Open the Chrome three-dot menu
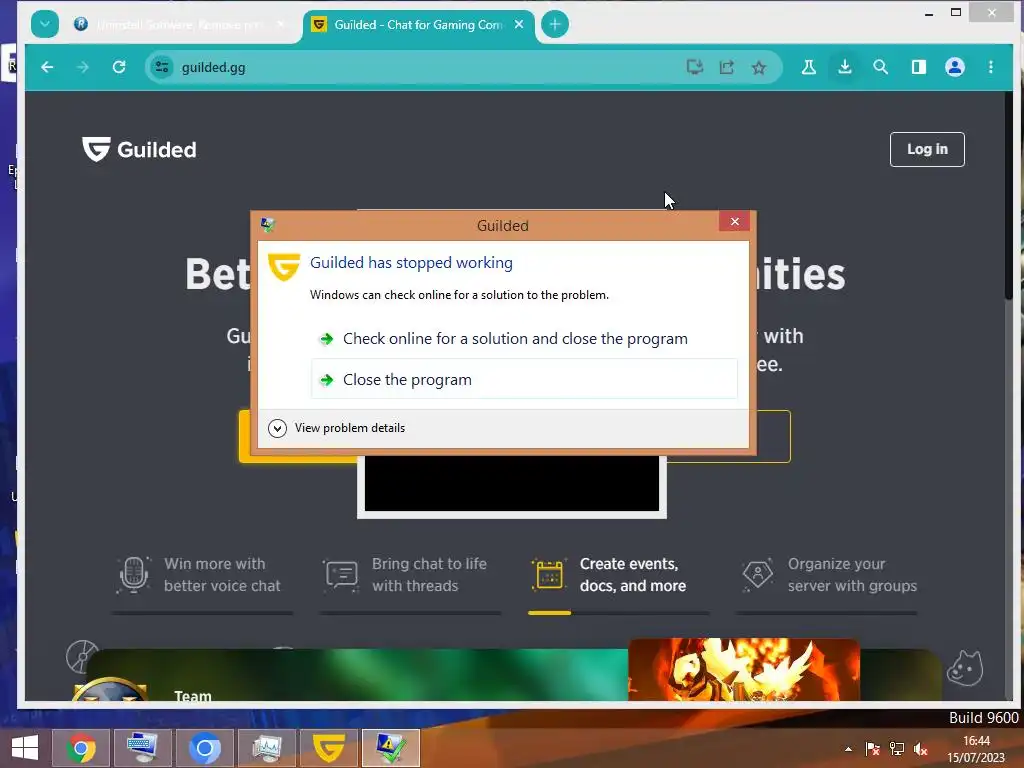 coord(991,67)
